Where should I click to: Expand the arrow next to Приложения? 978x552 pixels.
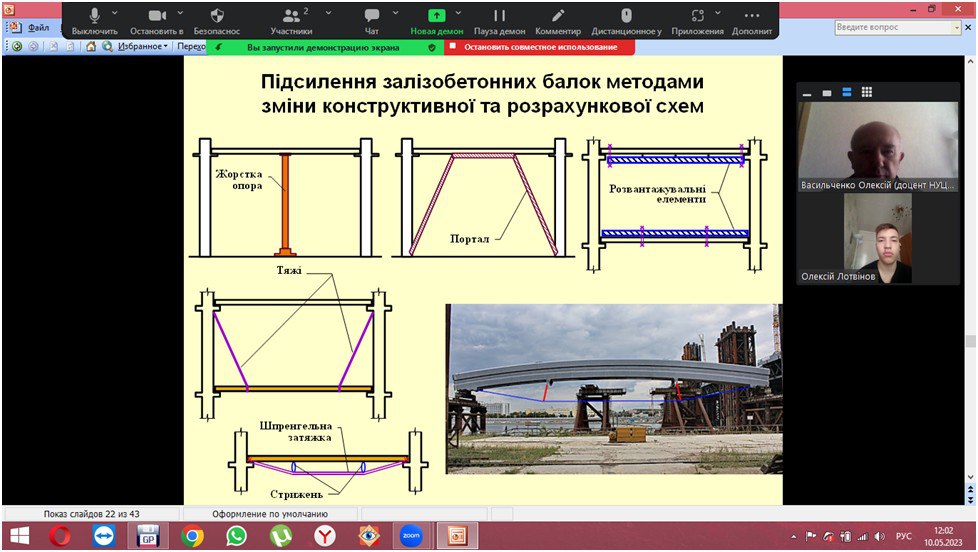click(718, 12)
